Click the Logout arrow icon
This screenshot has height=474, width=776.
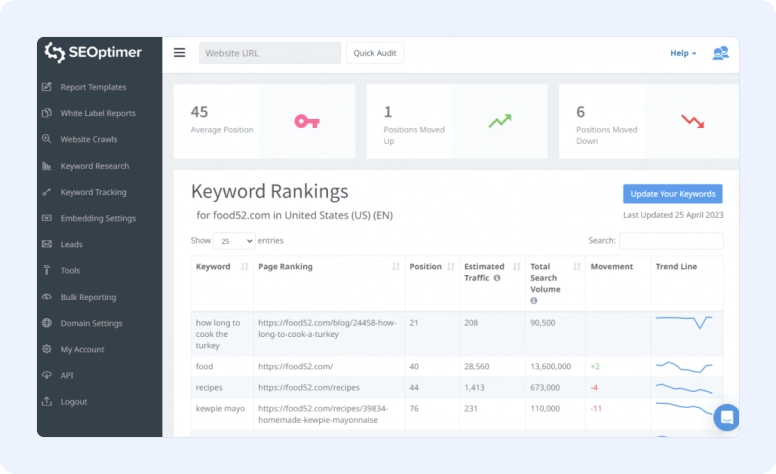tap(47, 401)
